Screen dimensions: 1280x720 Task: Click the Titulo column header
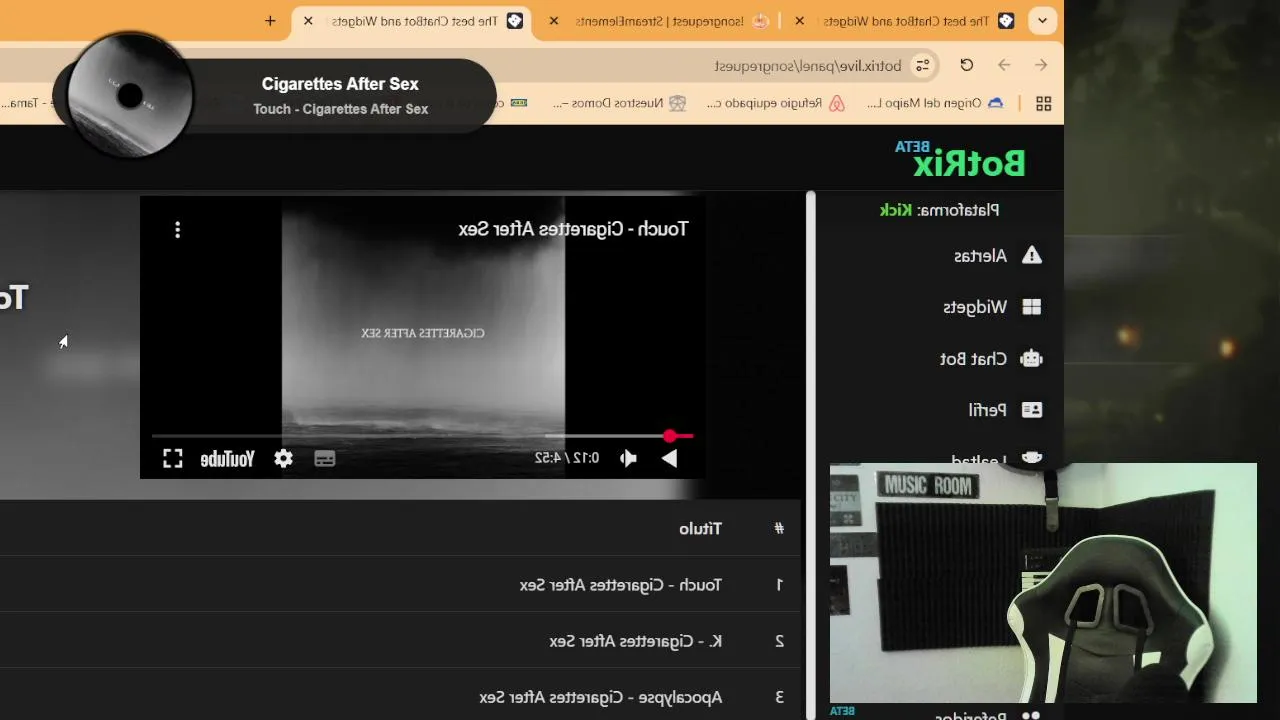(x=700, y=528)
